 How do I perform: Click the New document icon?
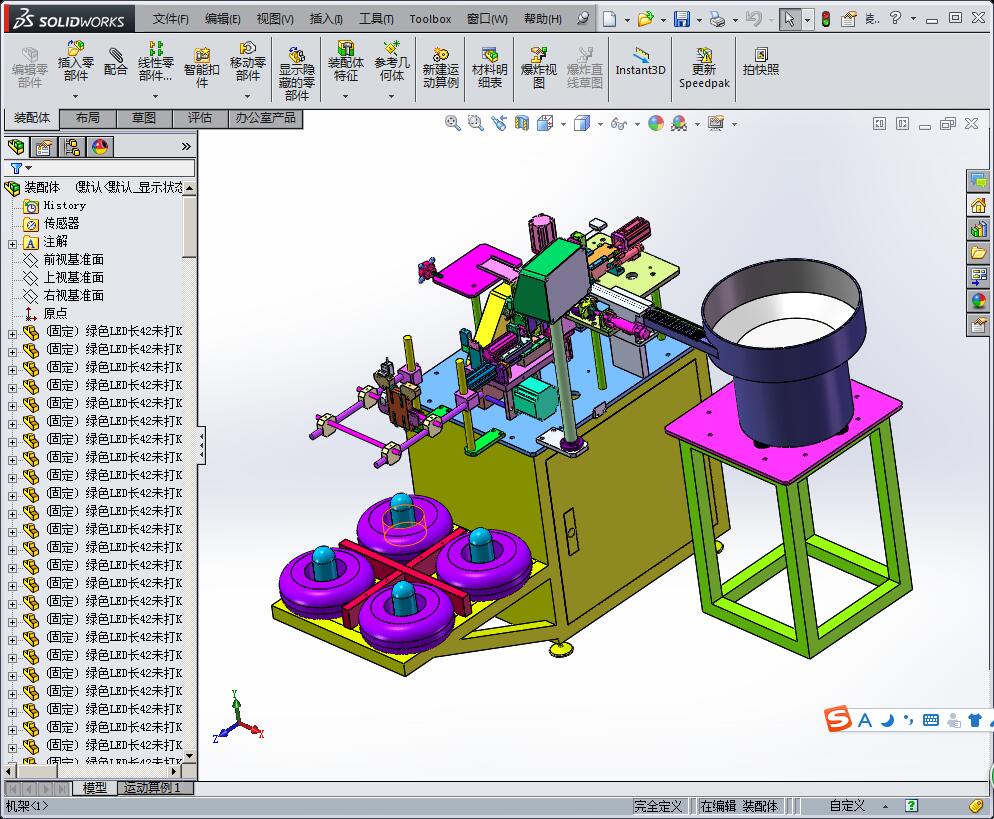tap(609, 19)
